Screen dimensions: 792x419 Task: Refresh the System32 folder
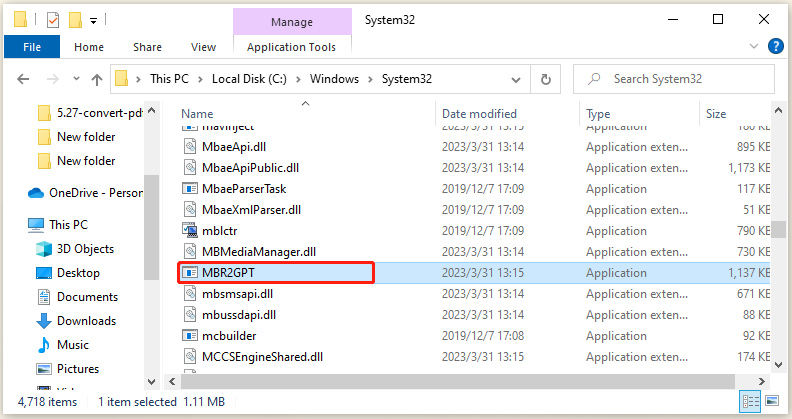[546, 79]
